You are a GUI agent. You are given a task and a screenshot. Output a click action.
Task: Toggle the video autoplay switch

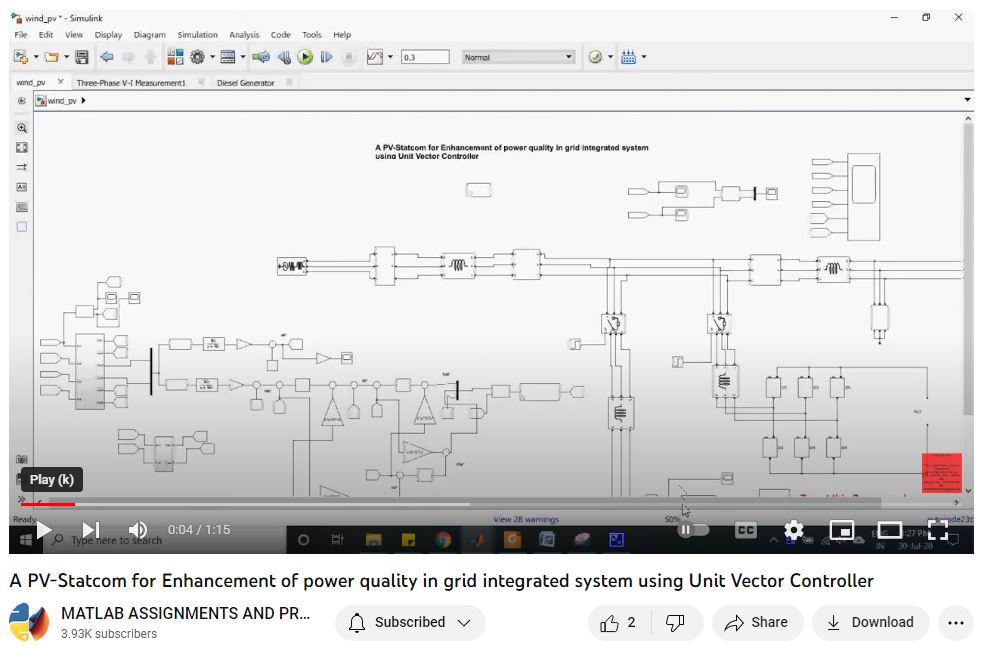click(x=692, y=530)
